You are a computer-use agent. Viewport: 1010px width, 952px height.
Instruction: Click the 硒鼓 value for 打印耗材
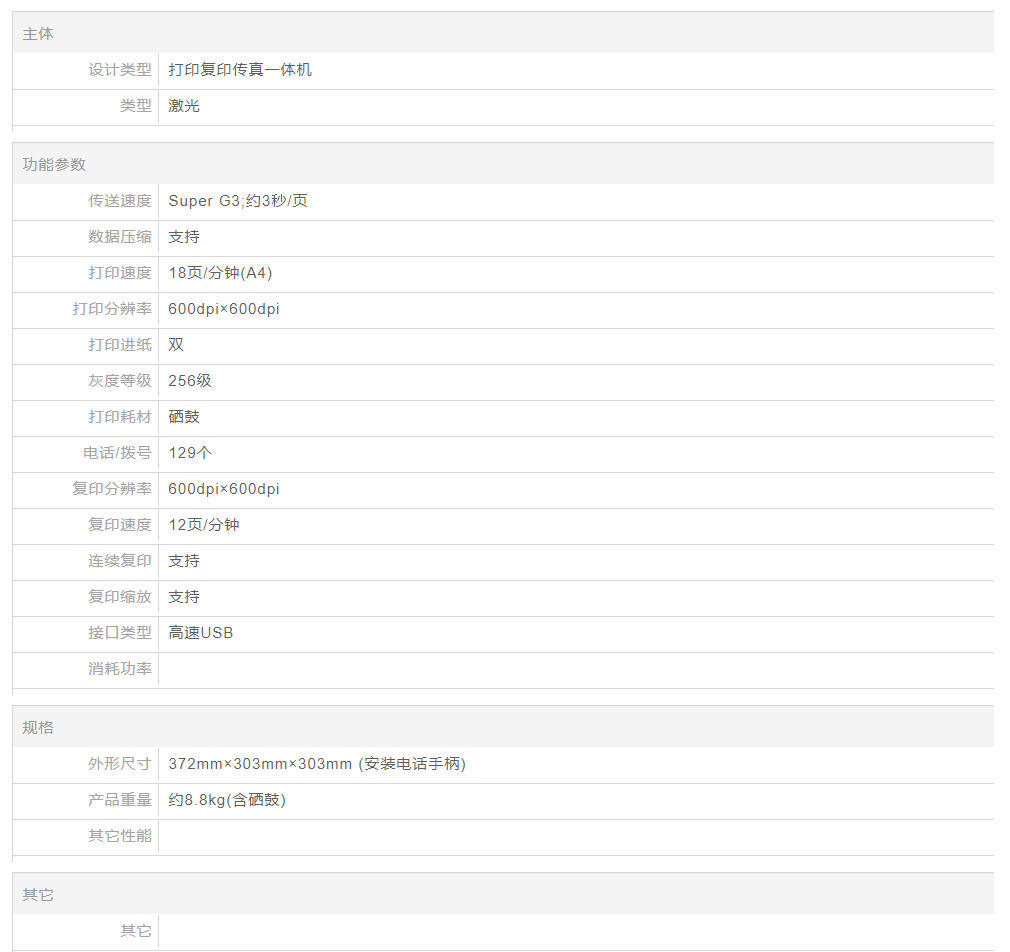point(184,417)
